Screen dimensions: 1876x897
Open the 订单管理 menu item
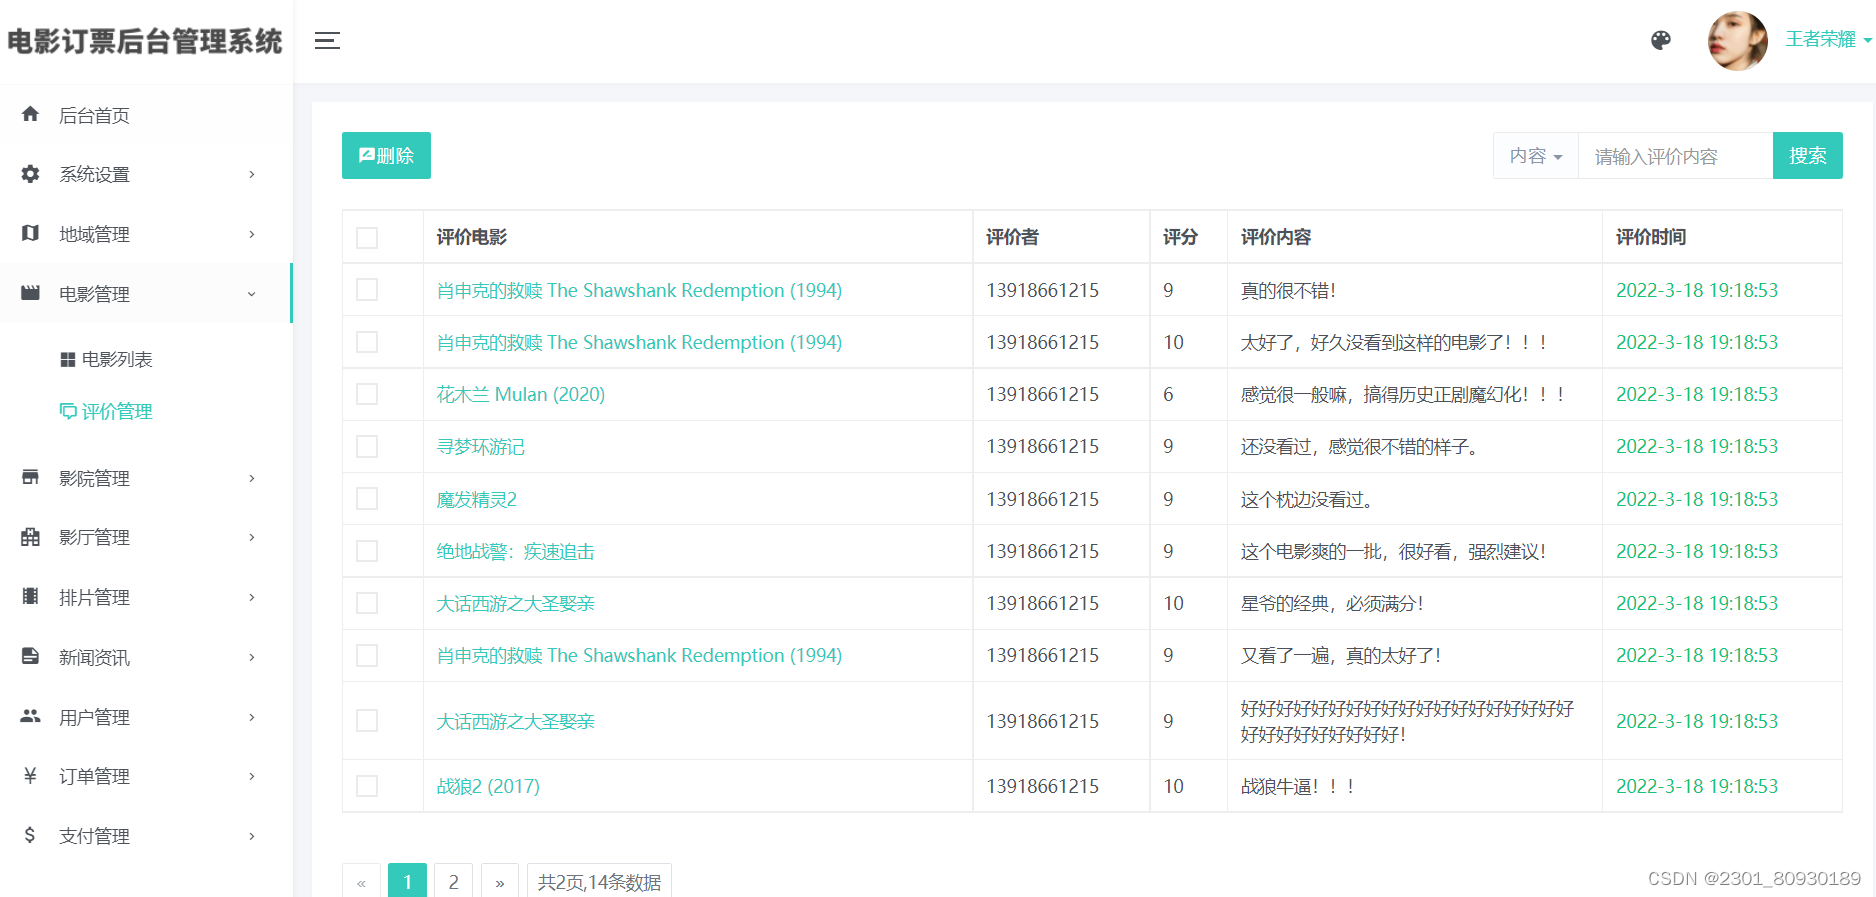(x=146, y=776)
